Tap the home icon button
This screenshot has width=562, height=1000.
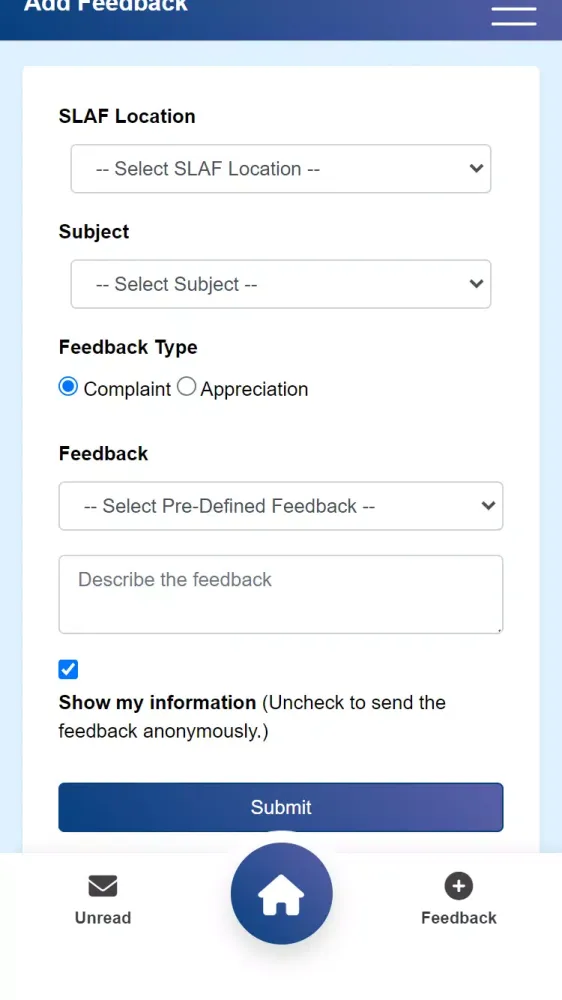point(281,893)
